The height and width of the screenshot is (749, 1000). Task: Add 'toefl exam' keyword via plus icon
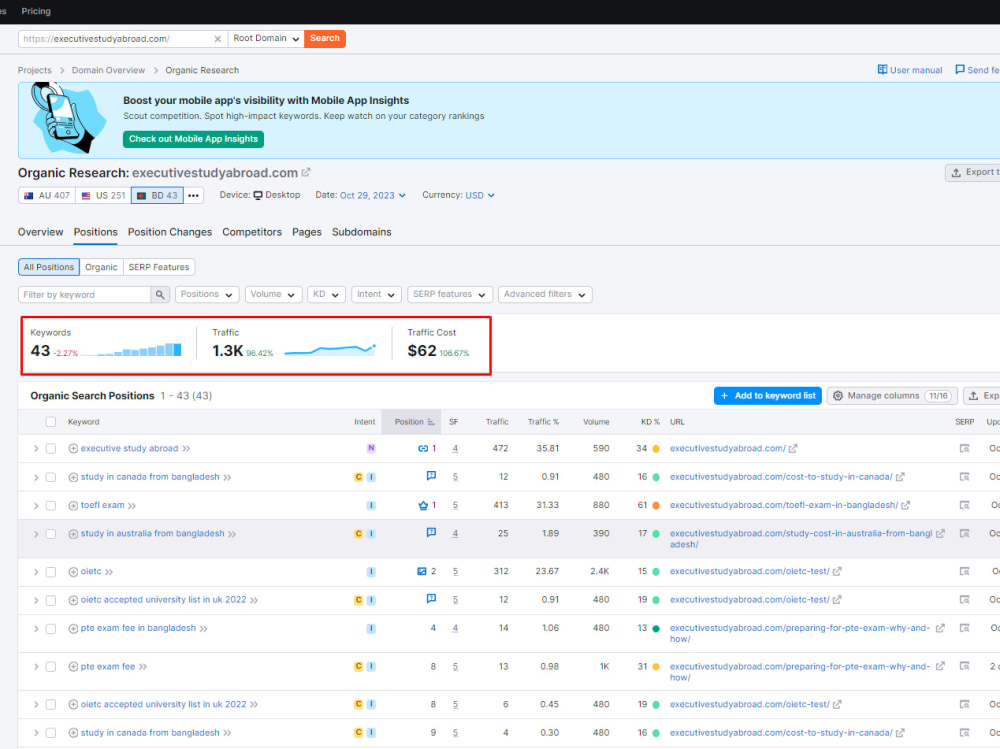click(x=73, y=505)
